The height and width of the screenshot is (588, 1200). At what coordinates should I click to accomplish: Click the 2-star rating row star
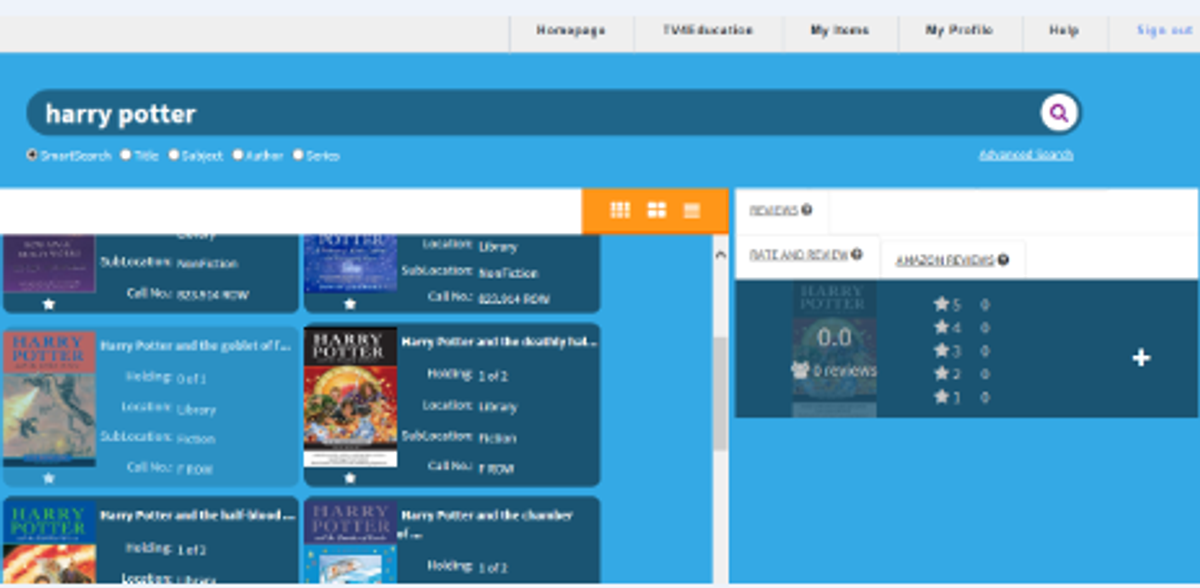coord(941,373)
